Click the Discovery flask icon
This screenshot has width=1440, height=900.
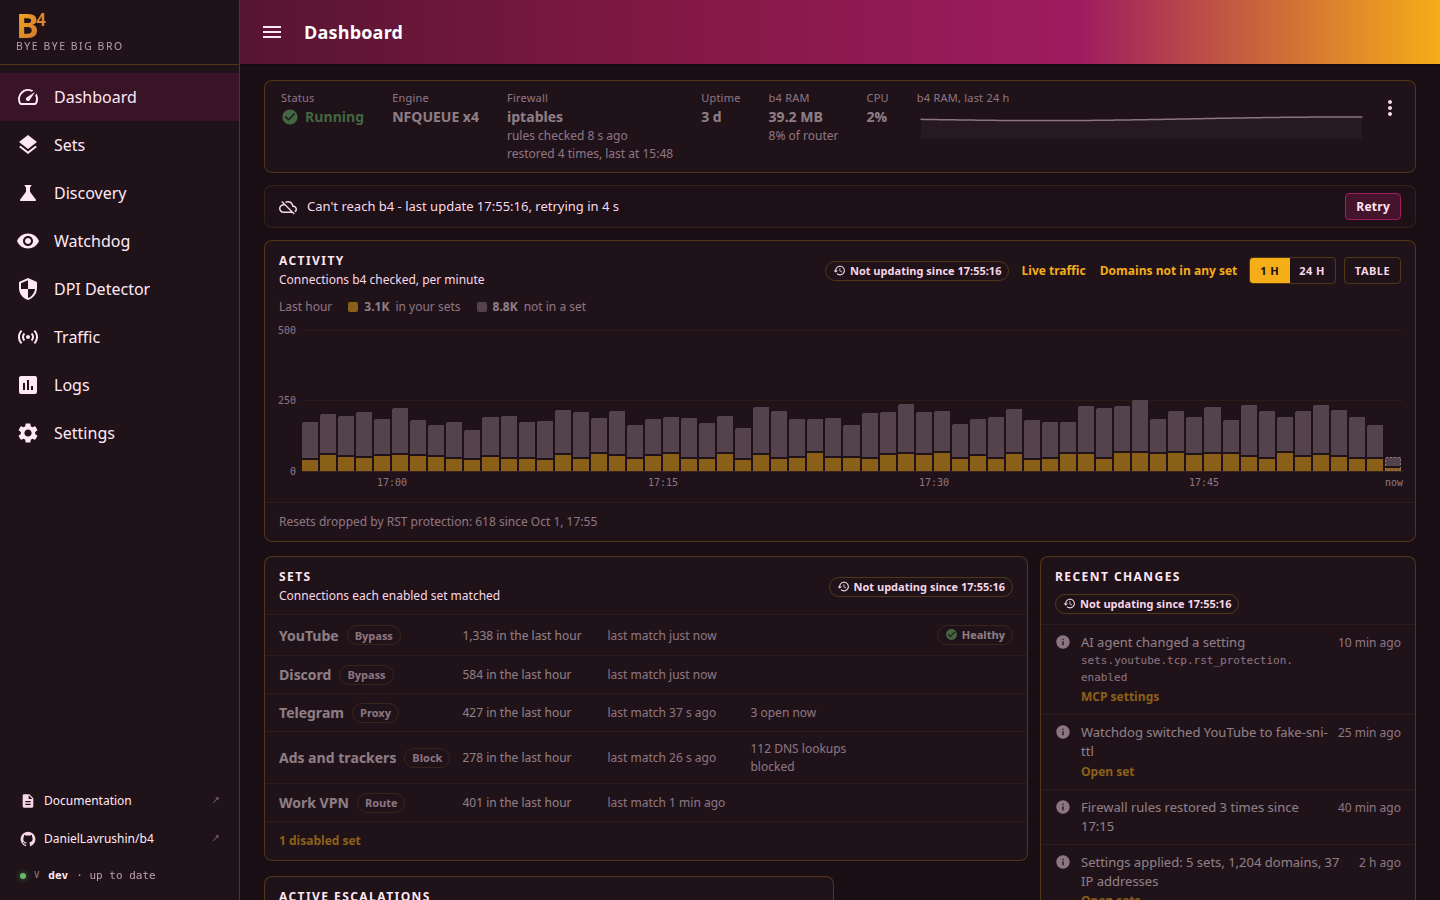click(28, 193)
